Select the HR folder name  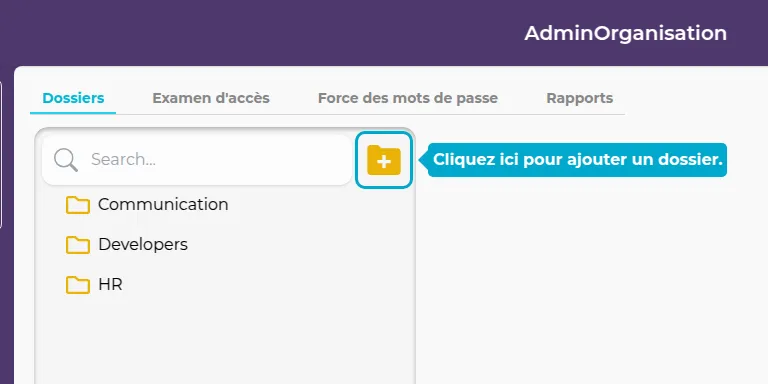(110, 285)
